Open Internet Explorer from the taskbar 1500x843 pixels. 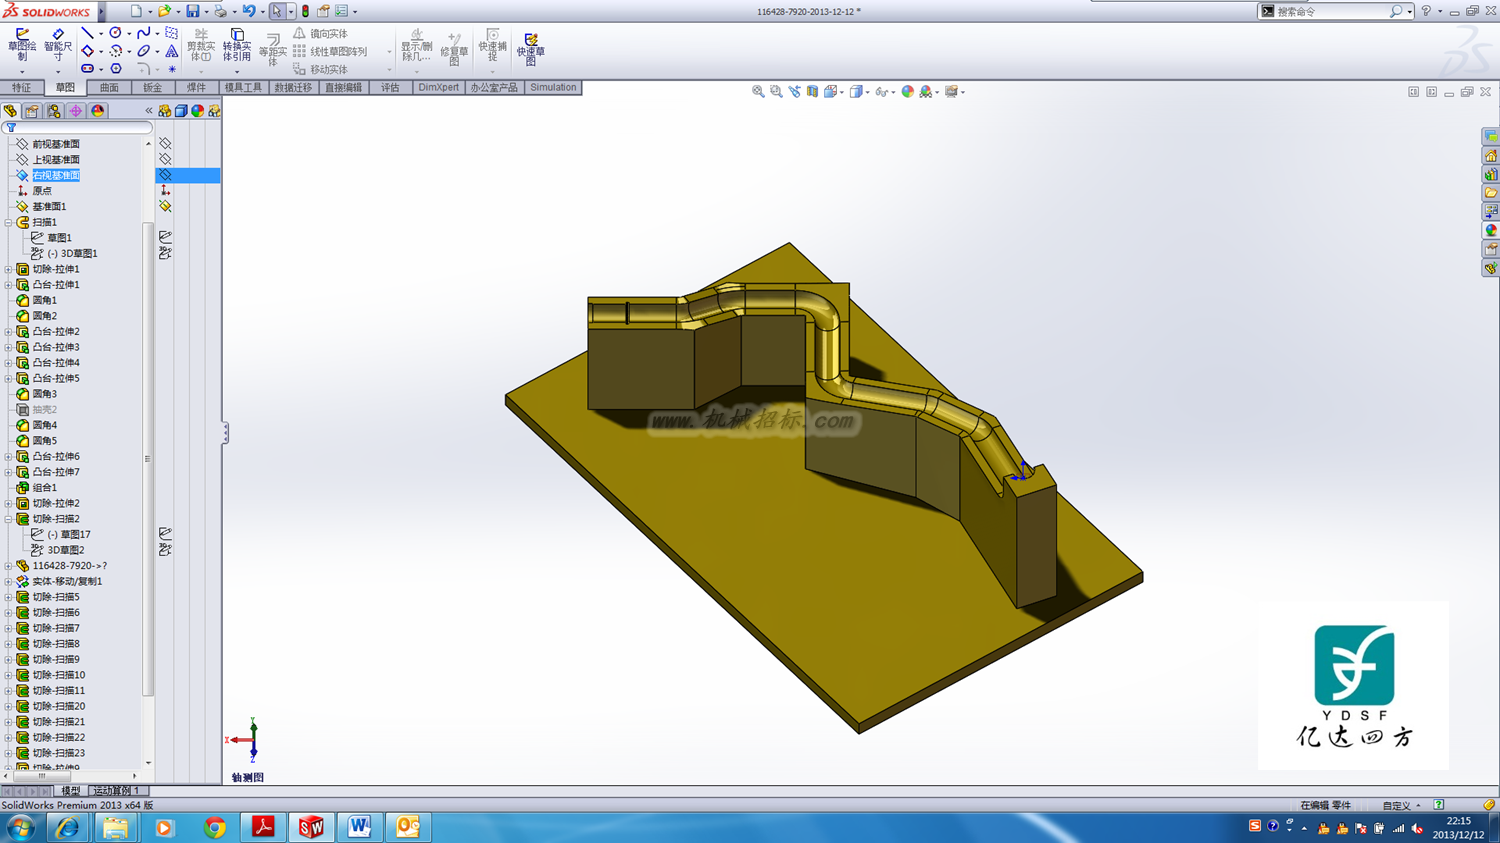(x=67, y=827)
